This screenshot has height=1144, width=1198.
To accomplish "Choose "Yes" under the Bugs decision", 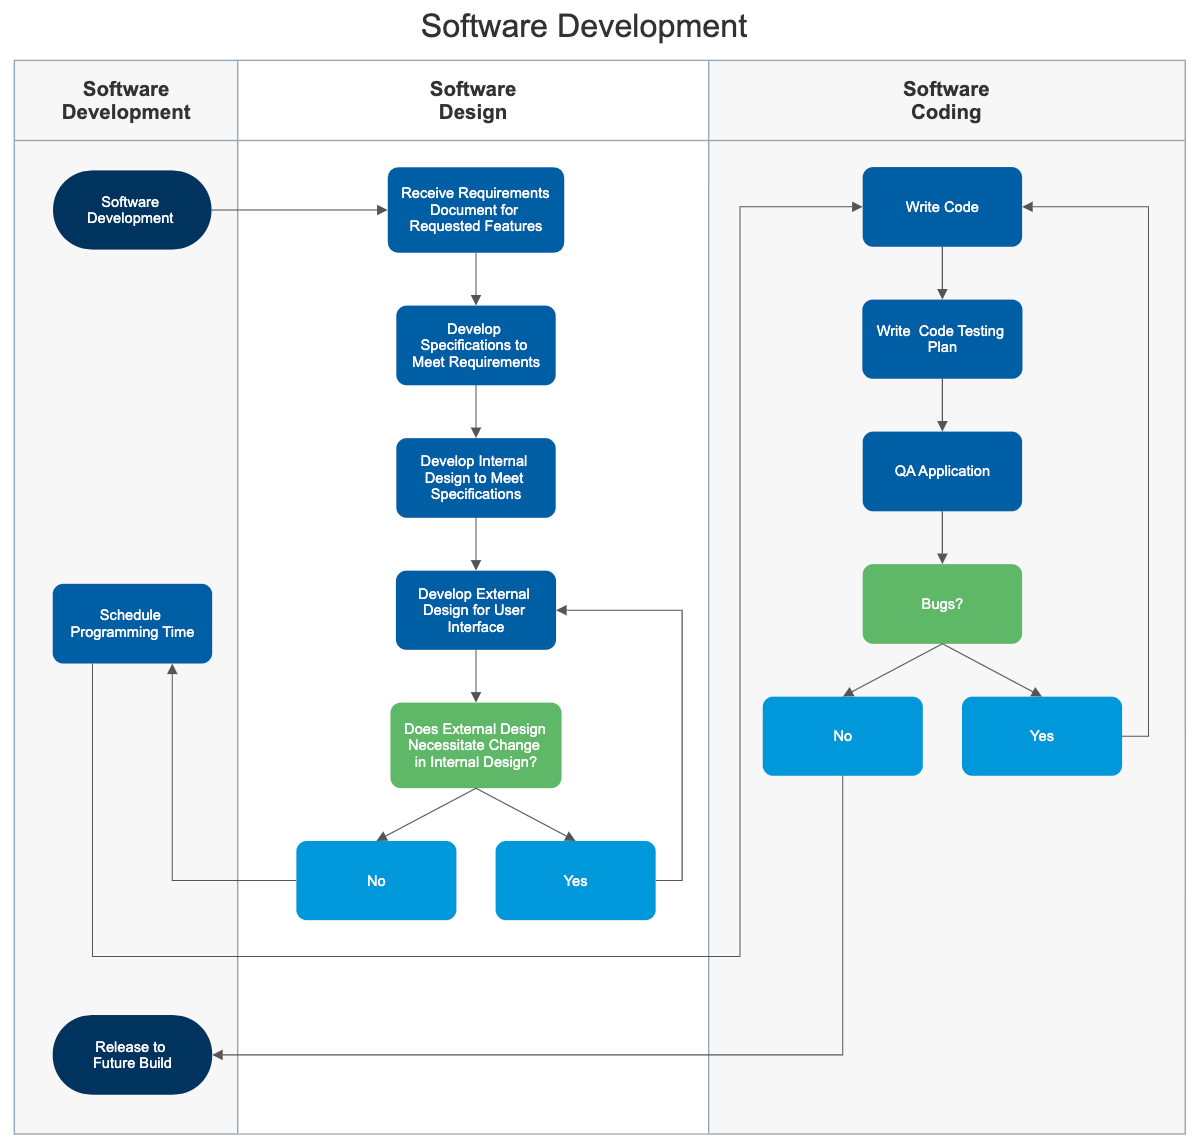I will tap(1041, 736).
